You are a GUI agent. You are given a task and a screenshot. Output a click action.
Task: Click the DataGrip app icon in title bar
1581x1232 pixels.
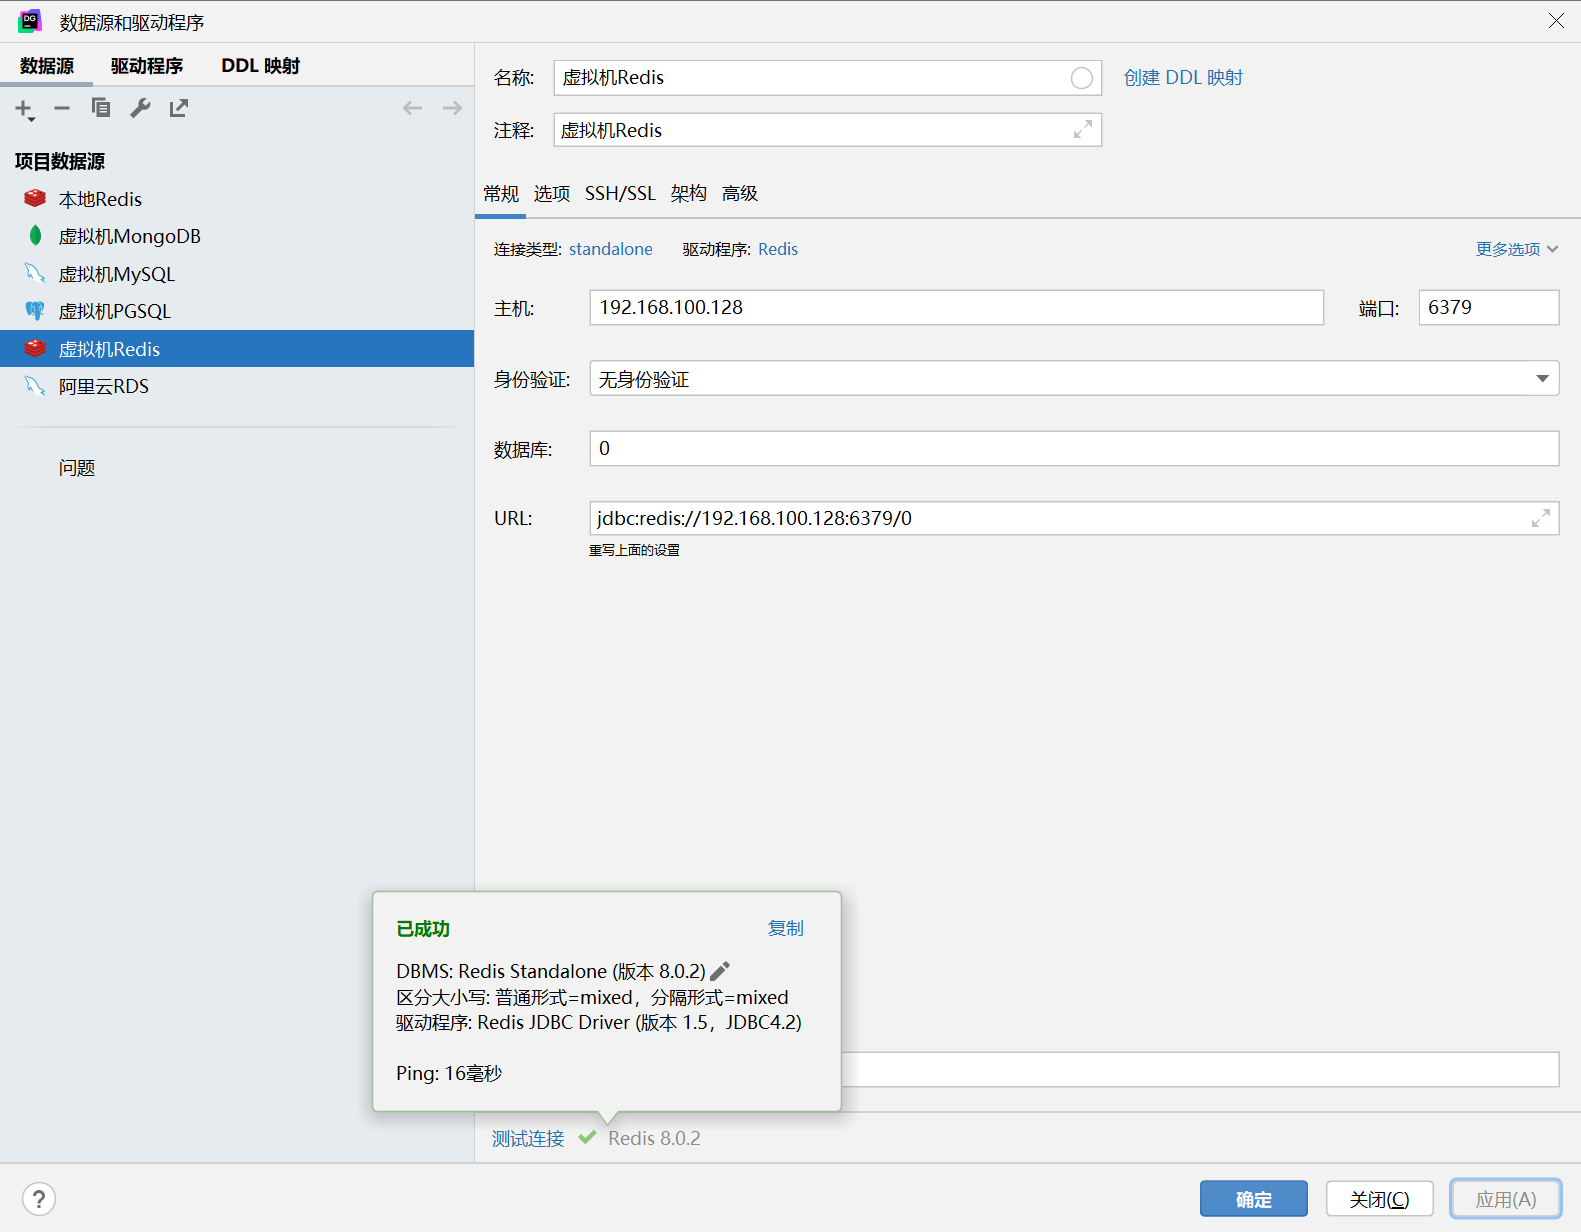pos(30,21)
